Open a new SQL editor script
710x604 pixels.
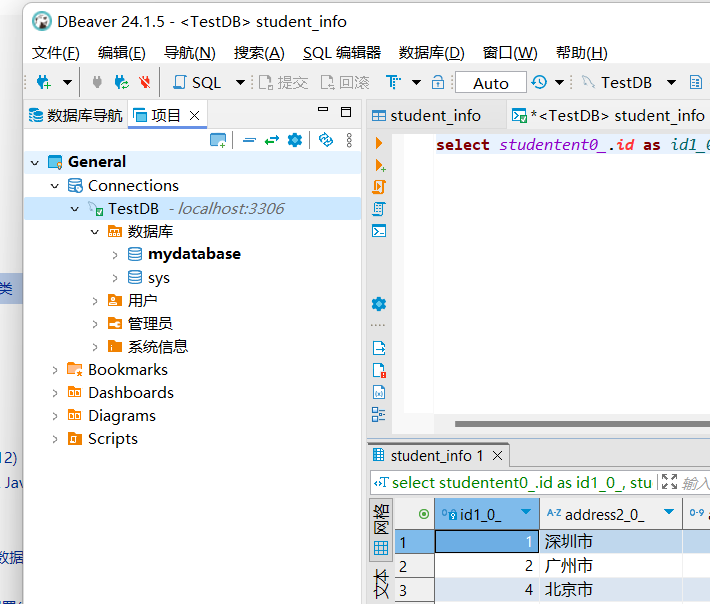tap(197, 82)
